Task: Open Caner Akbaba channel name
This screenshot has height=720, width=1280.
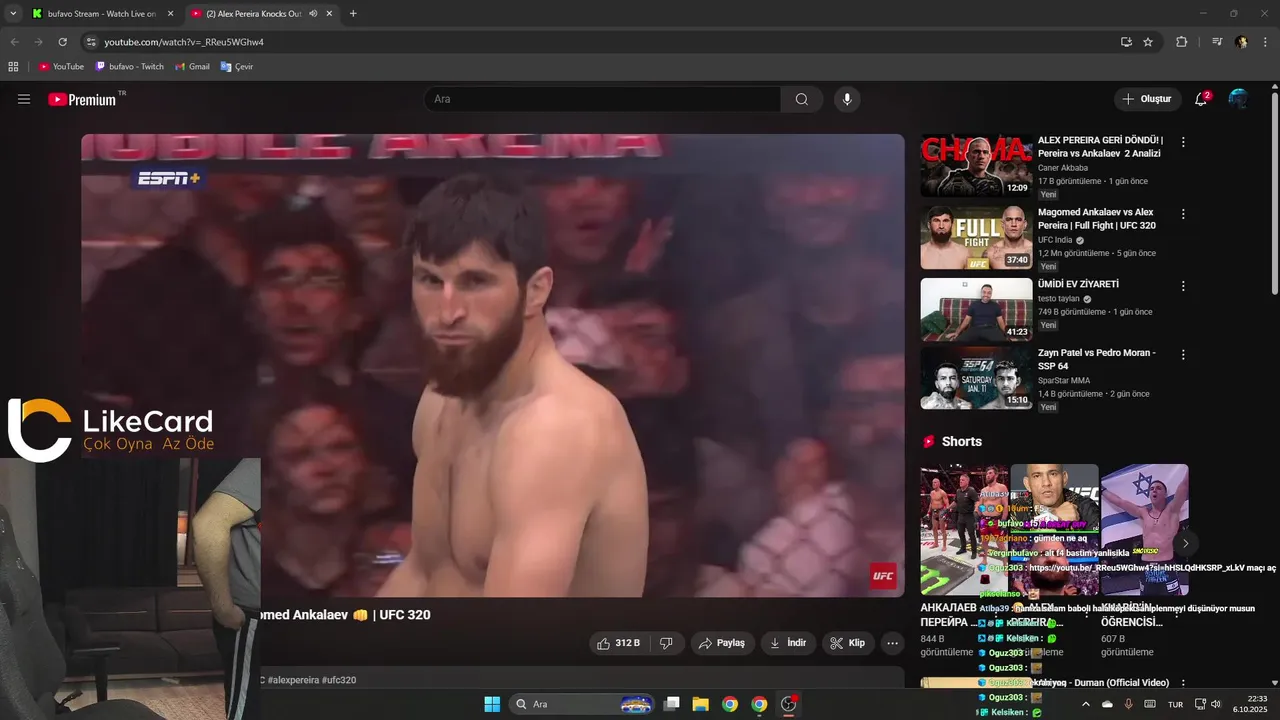Action: point(1062,168)
